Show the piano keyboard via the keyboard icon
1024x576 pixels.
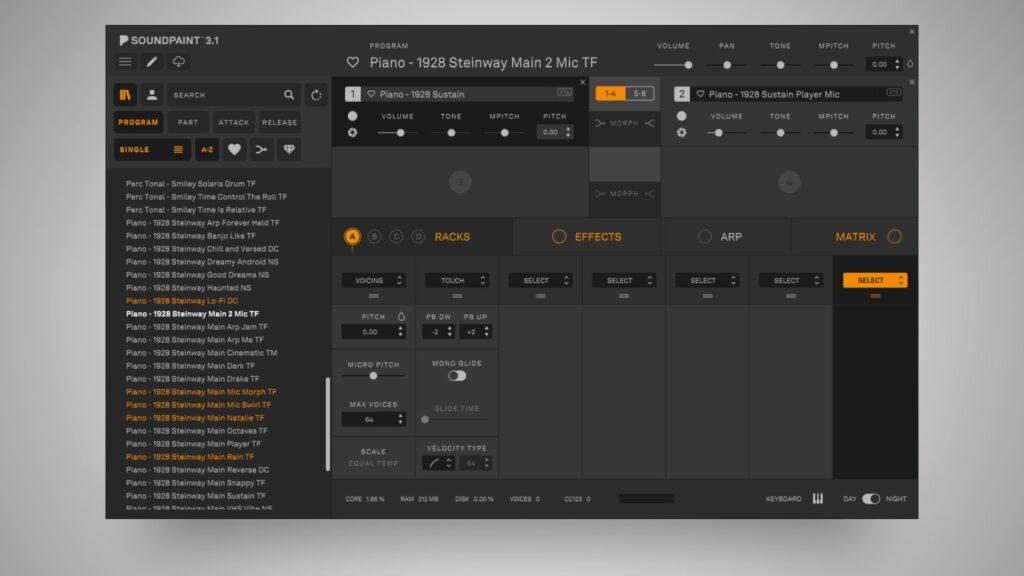point(817,499)
